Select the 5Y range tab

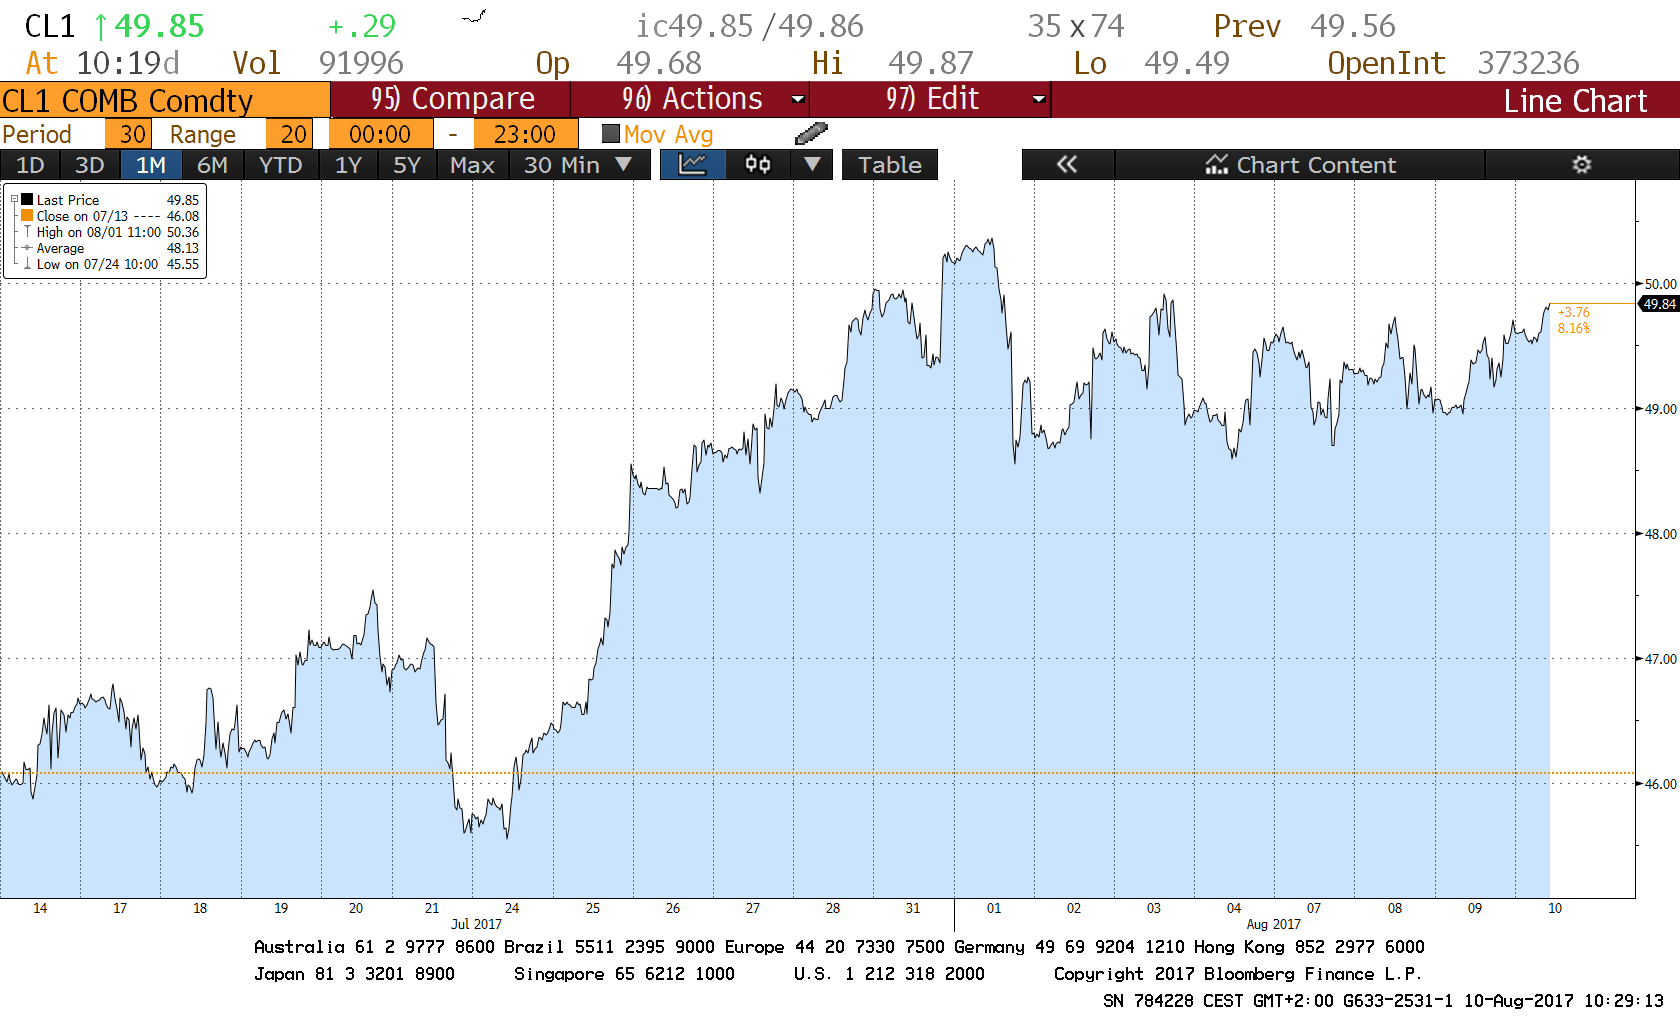tap(407, 165)
